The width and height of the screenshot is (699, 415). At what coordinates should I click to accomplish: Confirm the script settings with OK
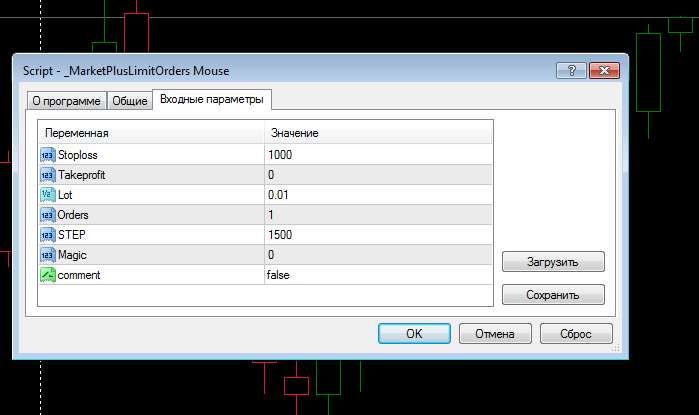point(414,333)
